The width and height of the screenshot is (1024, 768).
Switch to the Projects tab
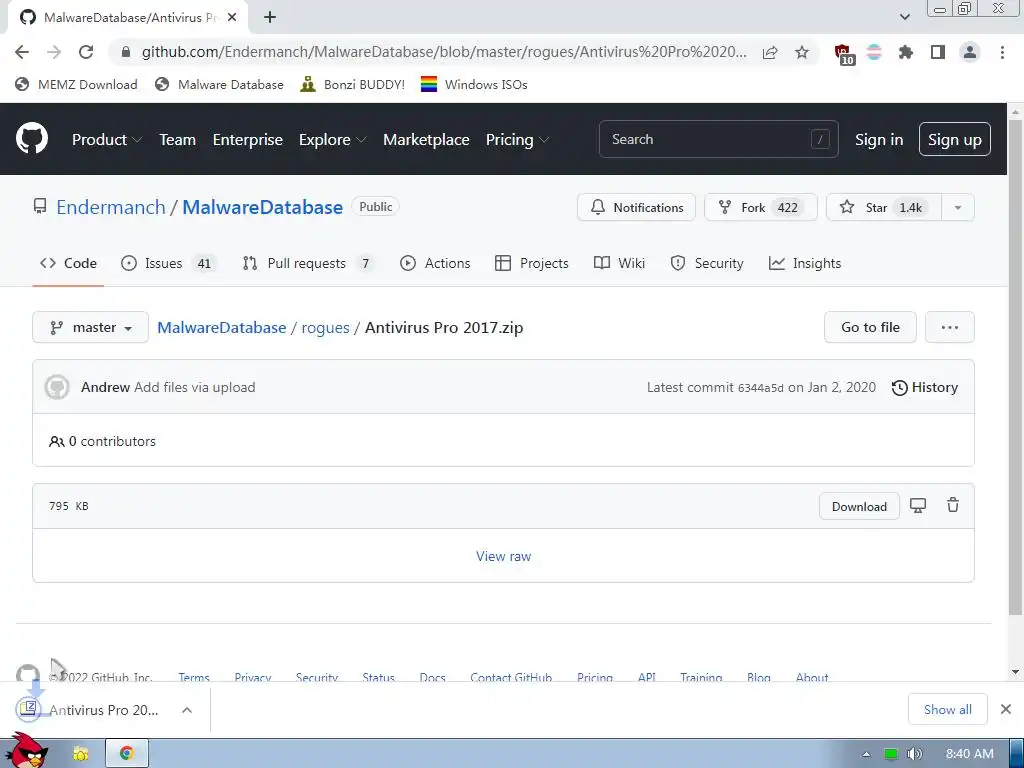coord(532,263)
